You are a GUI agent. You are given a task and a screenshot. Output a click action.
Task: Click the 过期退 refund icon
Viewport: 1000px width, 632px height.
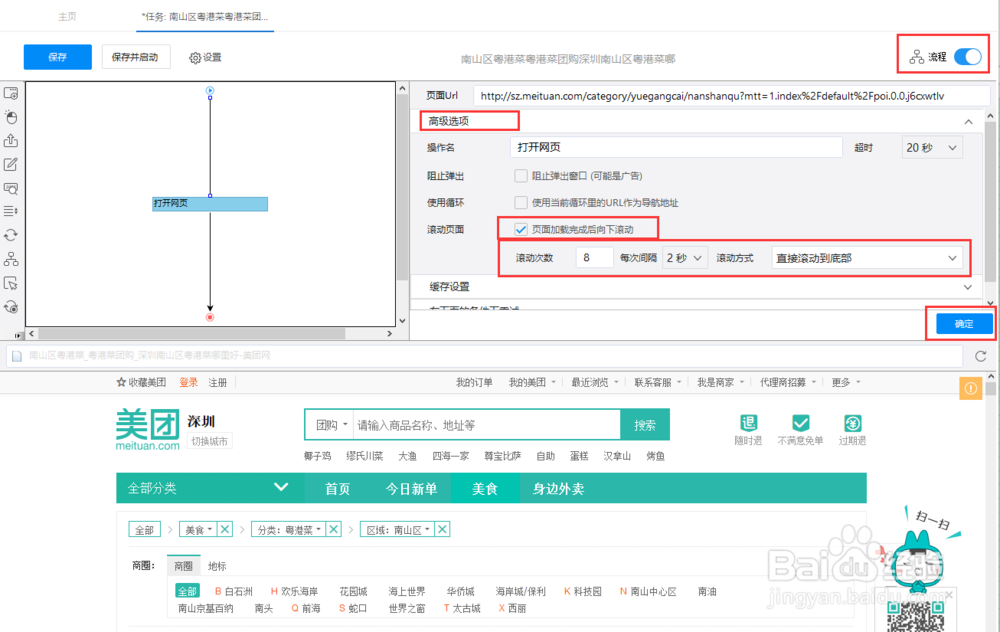pos(853,423)
